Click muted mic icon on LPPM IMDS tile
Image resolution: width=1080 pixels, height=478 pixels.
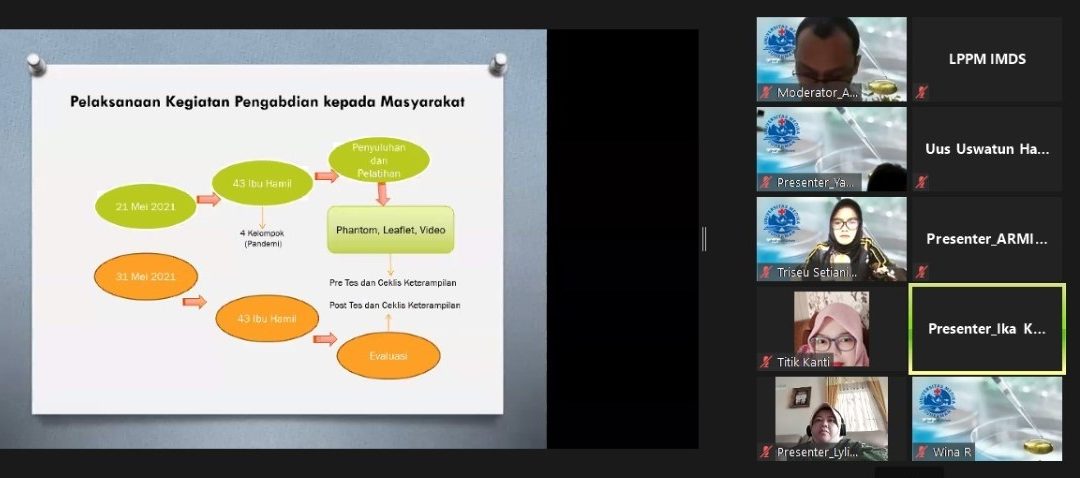921,92
